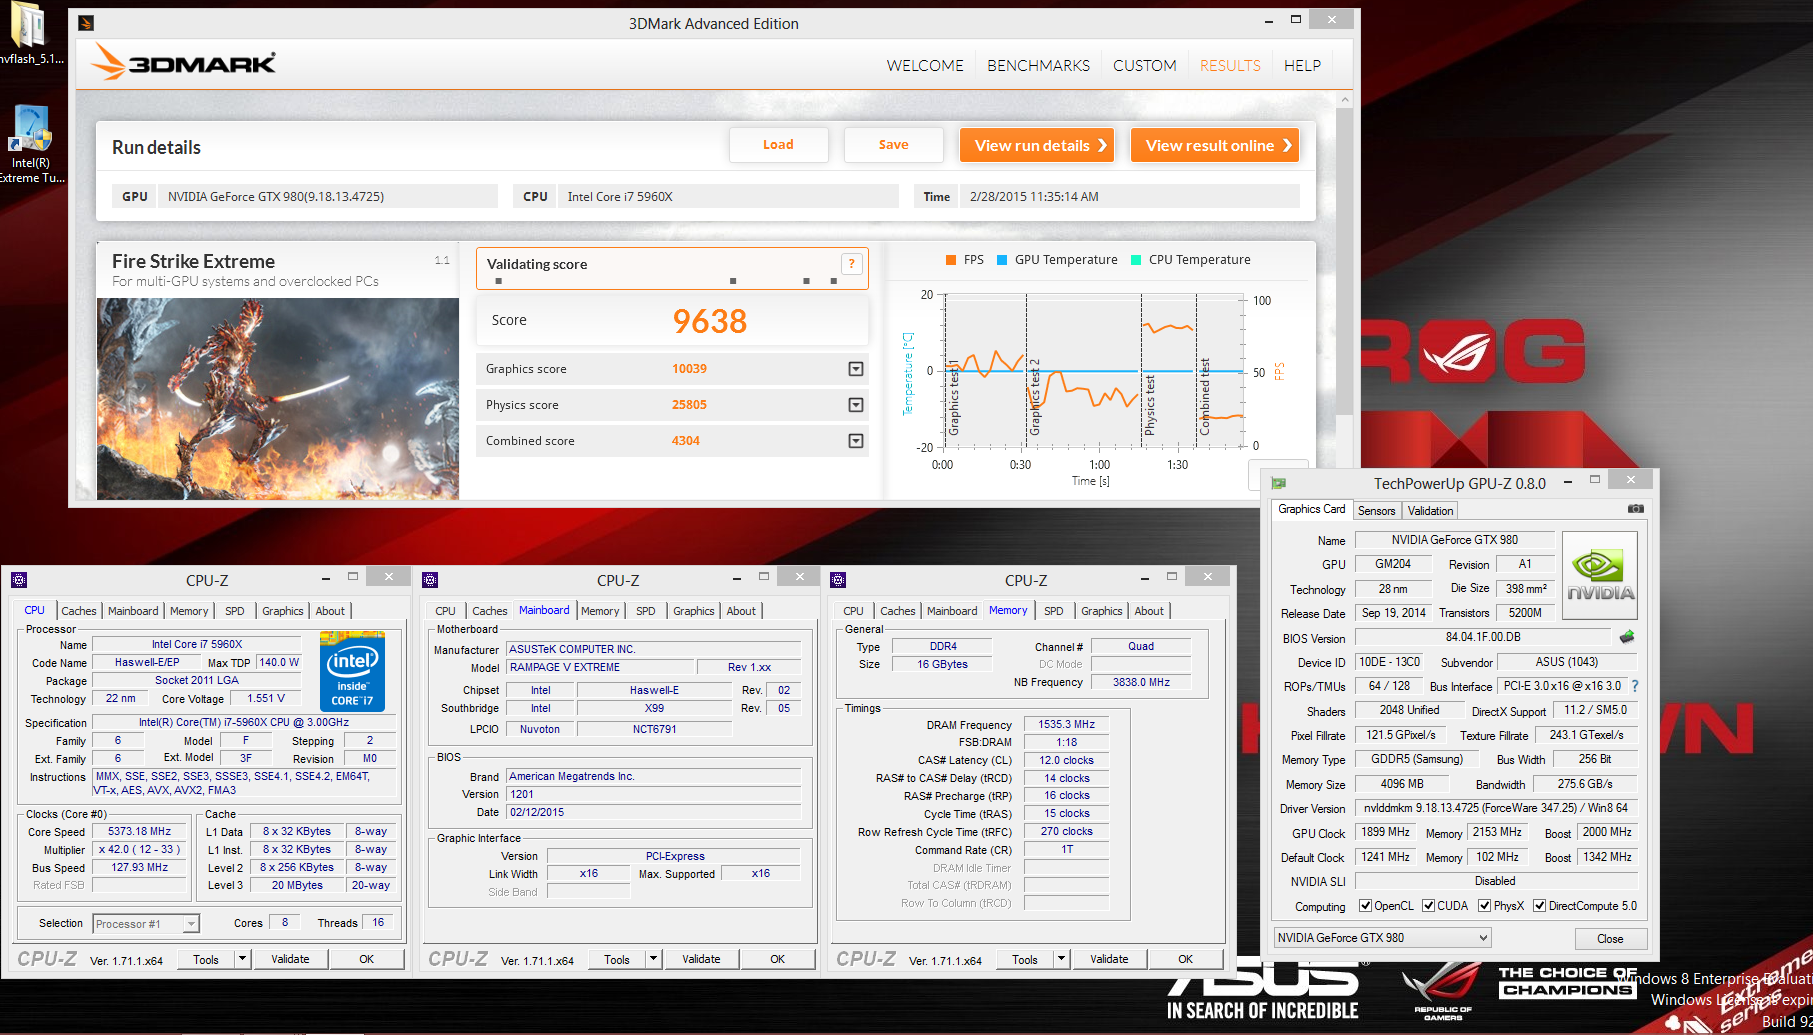Click the overall score 9638
The height and width of the screenshot is (1035, 1813).
[x=710, y=321]
